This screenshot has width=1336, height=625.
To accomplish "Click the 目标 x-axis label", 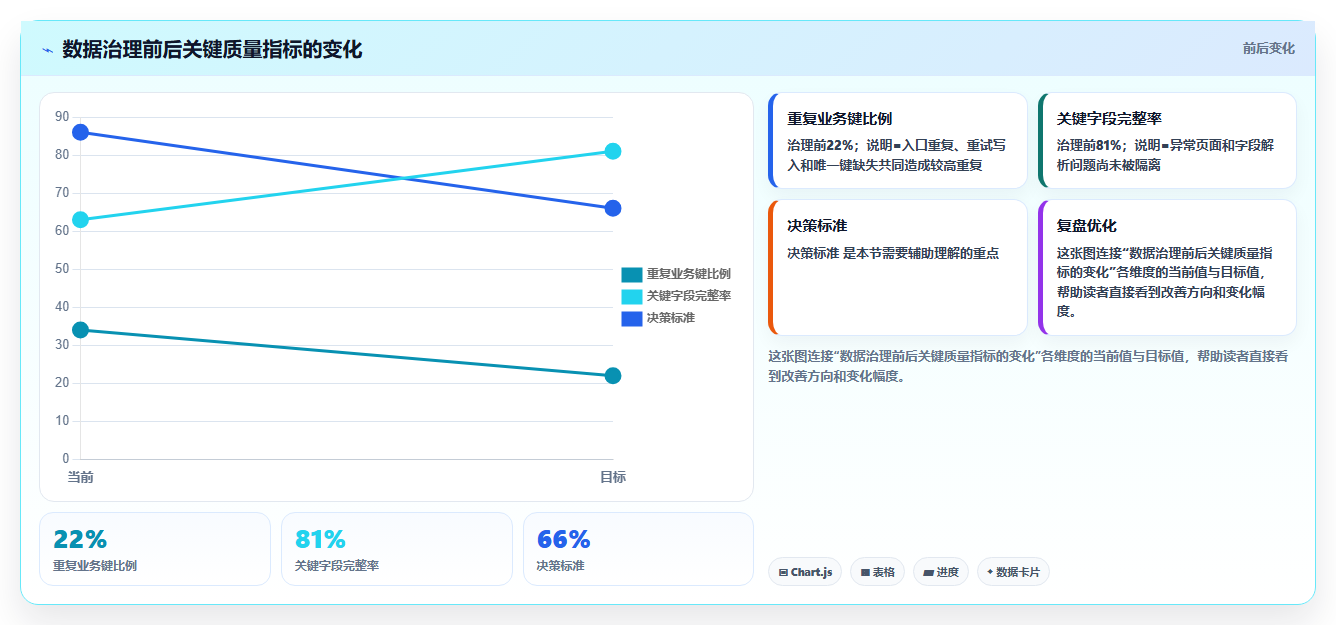I will 613,477.
